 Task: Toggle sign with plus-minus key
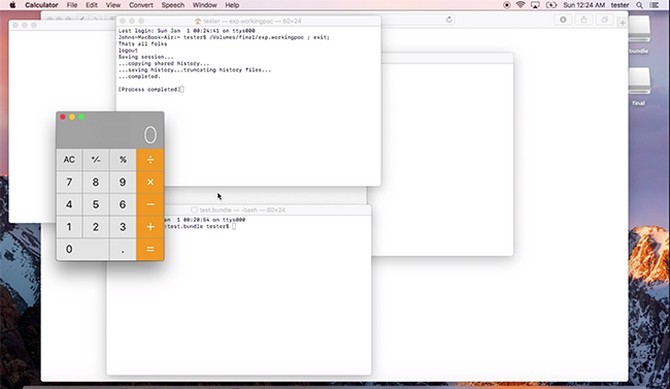[x=96, y=160]
